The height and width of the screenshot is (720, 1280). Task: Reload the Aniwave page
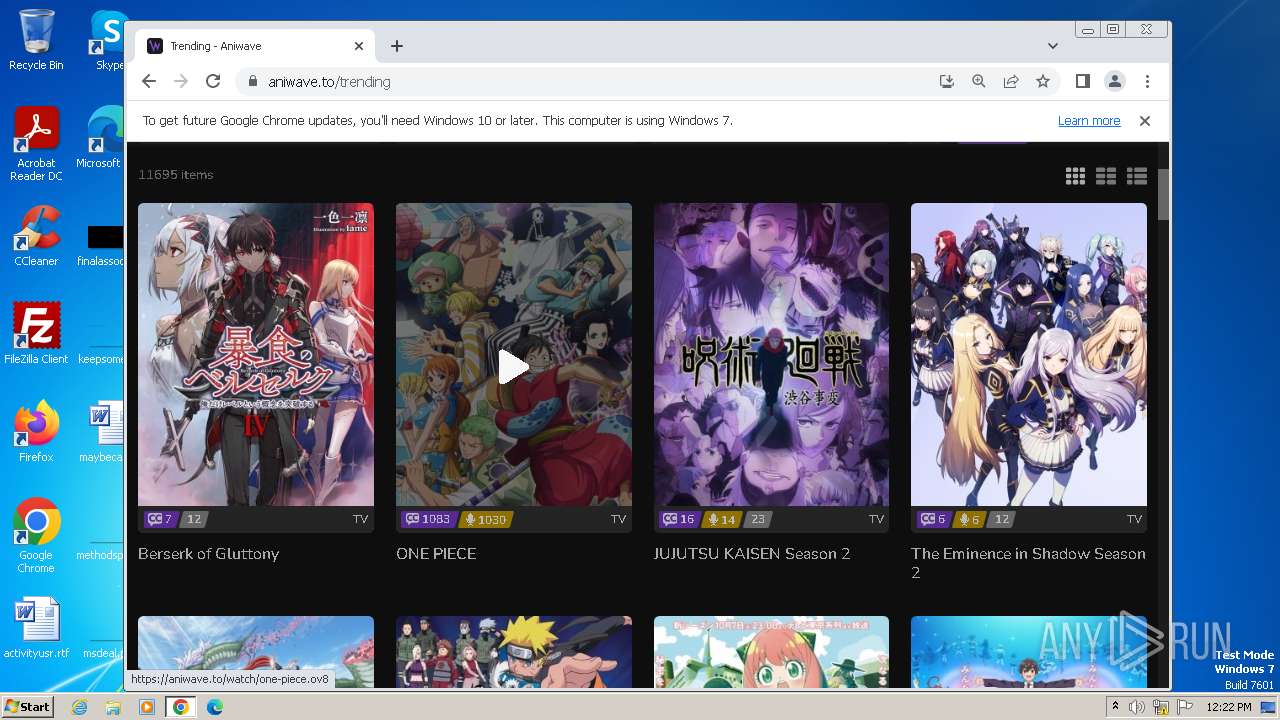(x=213, y=82)
